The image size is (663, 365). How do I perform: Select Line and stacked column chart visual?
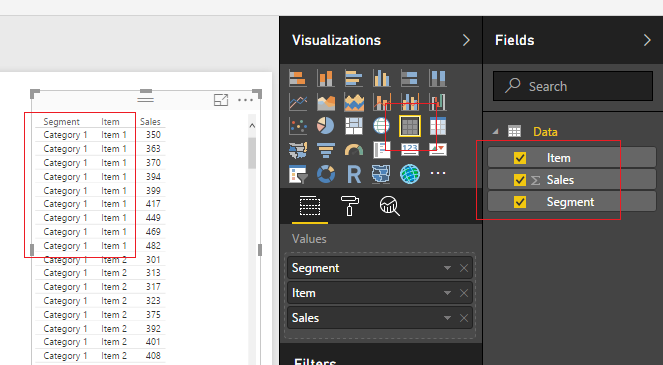381,102
